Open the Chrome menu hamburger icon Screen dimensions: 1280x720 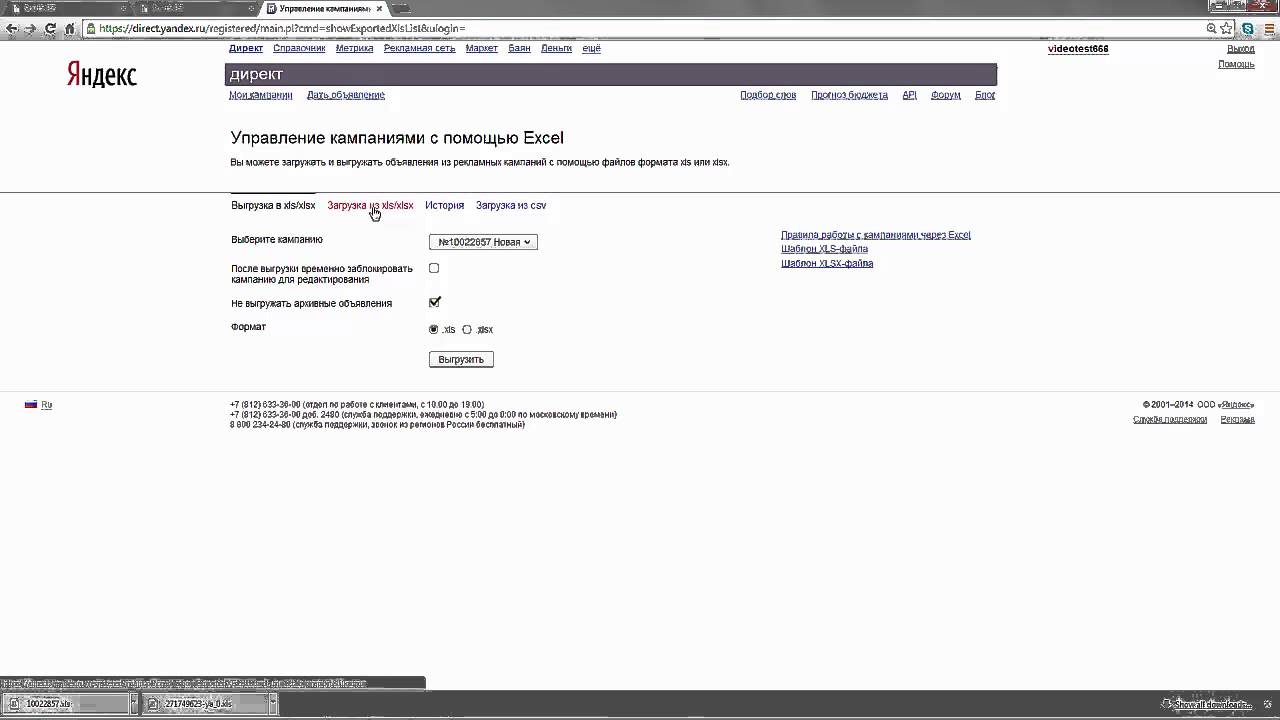1269,29
